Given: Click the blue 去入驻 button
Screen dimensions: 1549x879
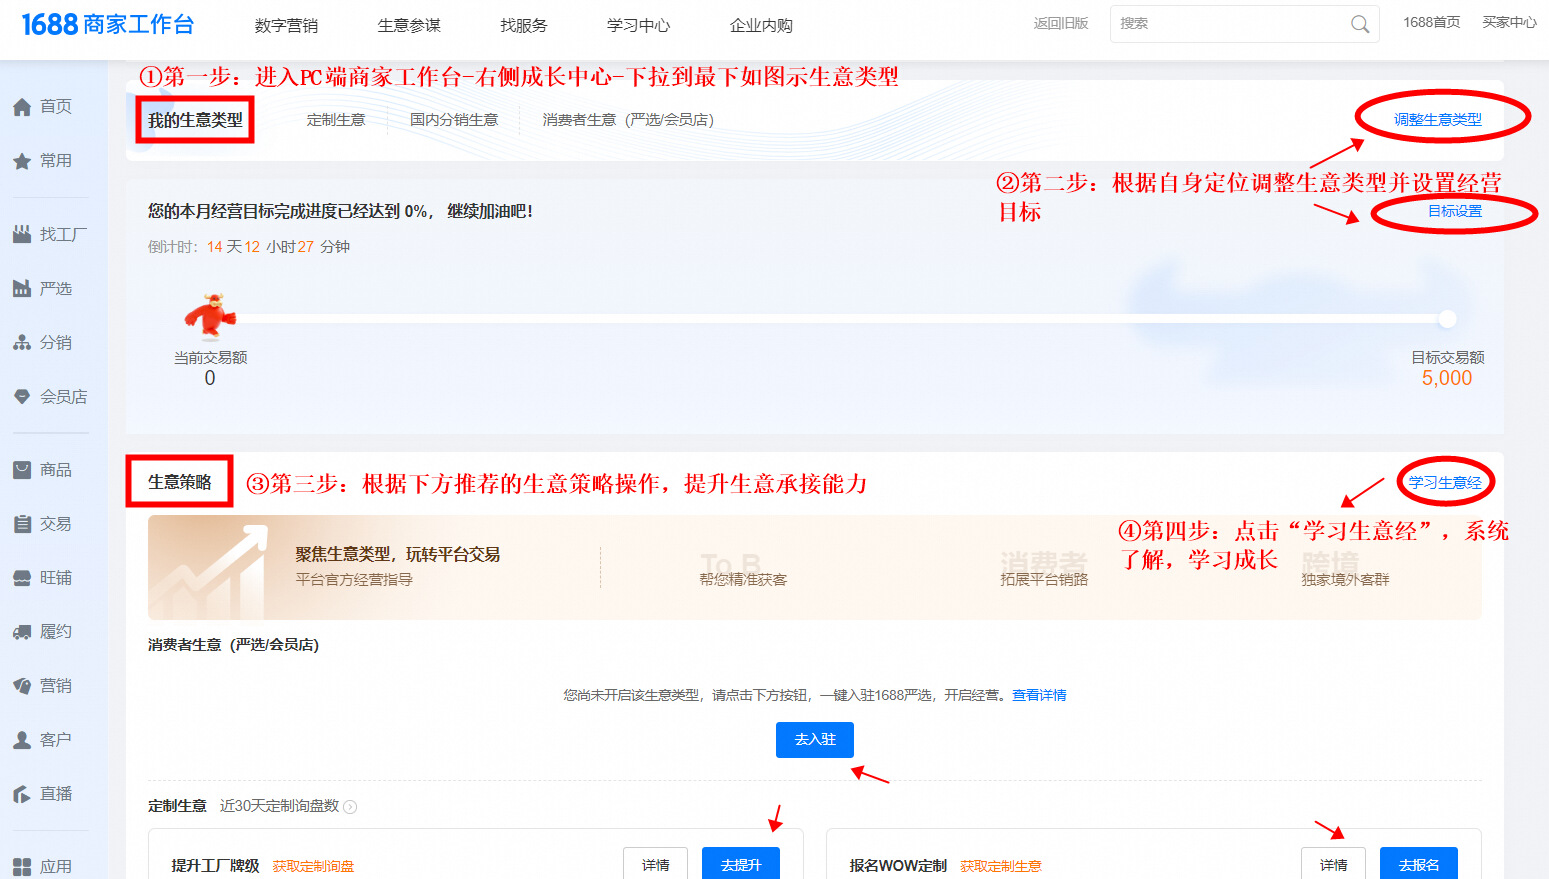Looking at the screenshot, I should (x=815, y=740).
